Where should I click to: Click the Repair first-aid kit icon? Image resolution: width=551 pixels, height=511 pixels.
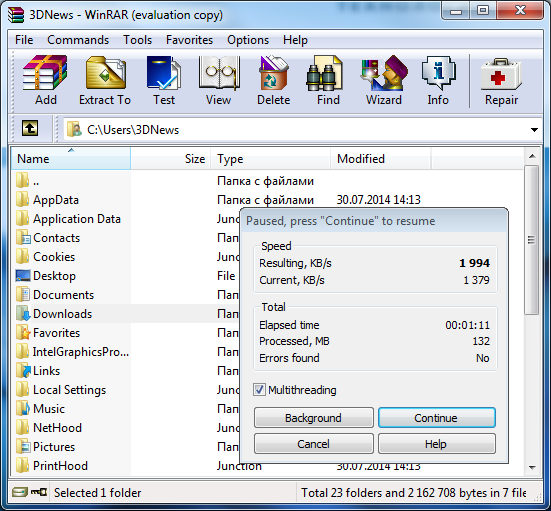point(501,80)
